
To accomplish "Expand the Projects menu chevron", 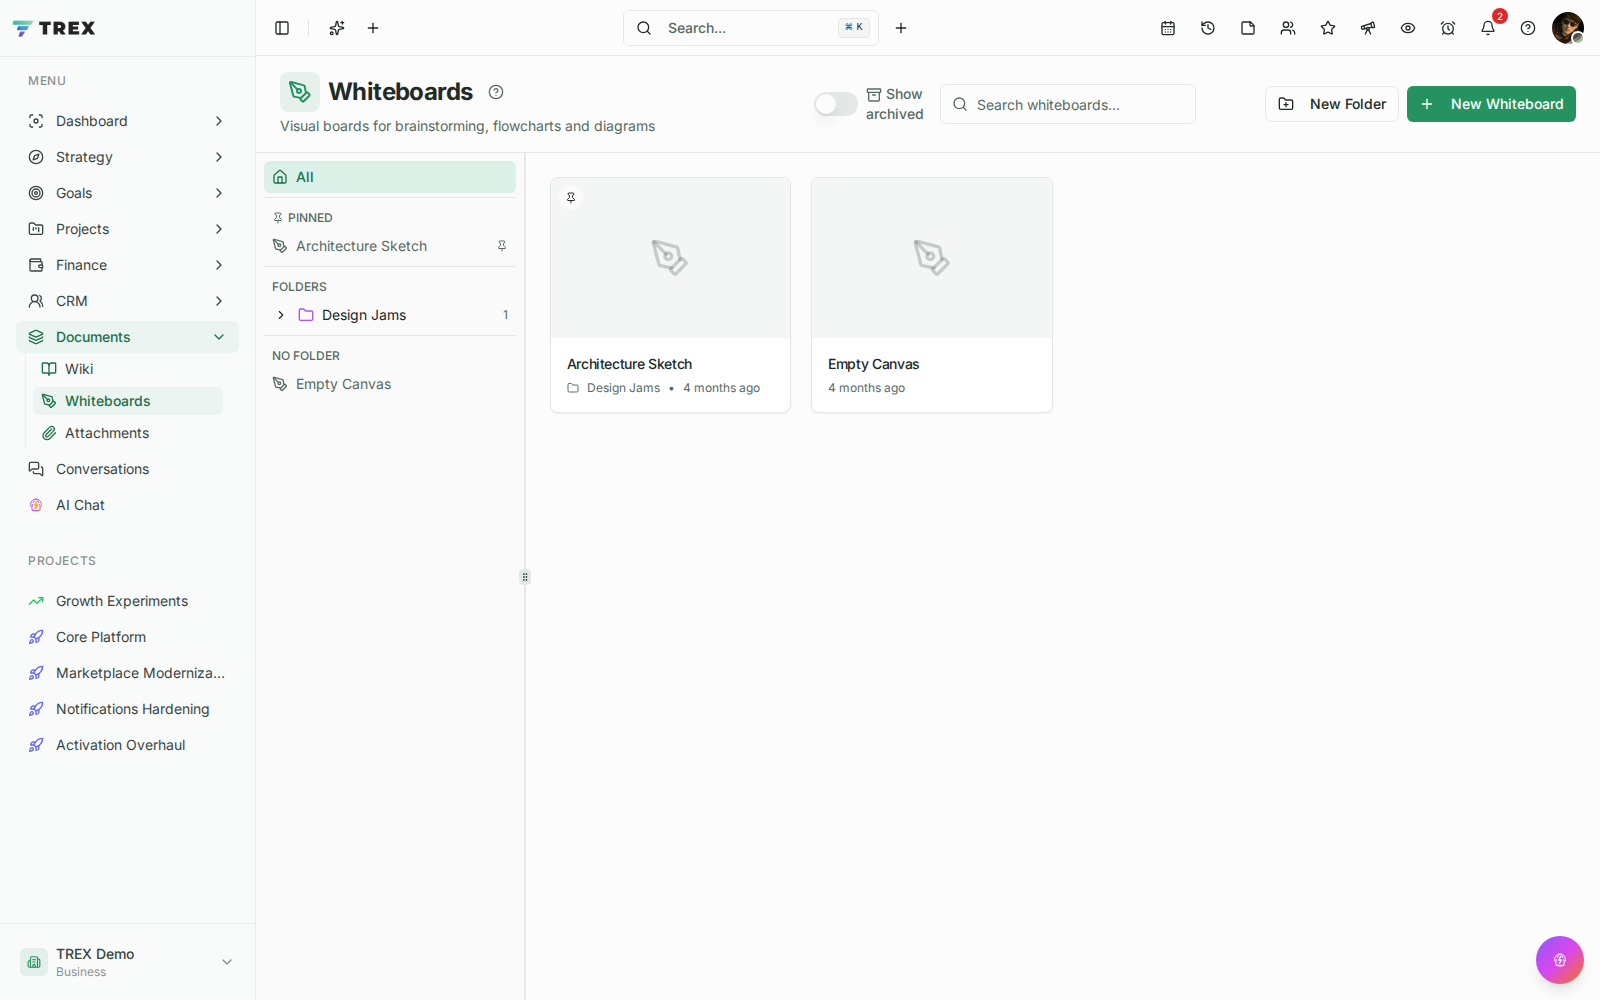I will (x=219, y=229).
